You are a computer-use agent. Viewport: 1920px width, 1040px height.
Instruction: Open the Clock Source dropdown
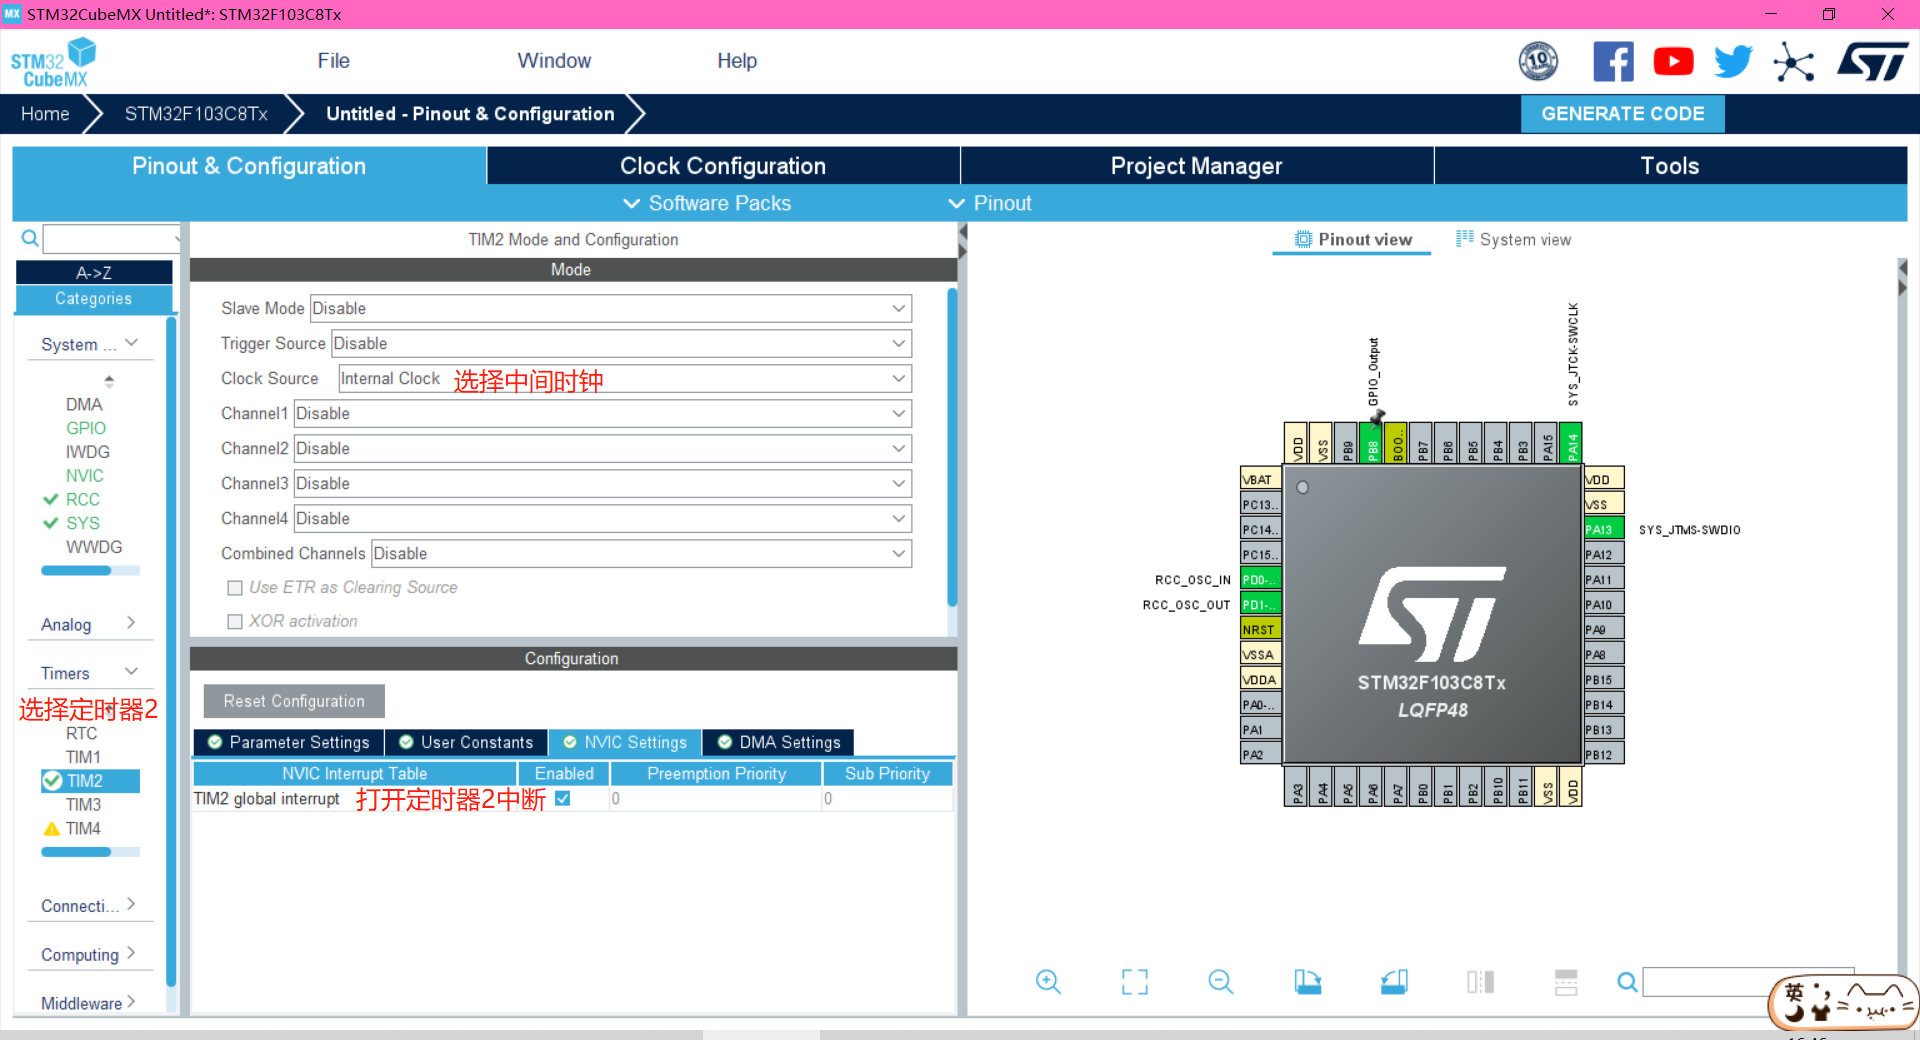[x=625, y=378]
